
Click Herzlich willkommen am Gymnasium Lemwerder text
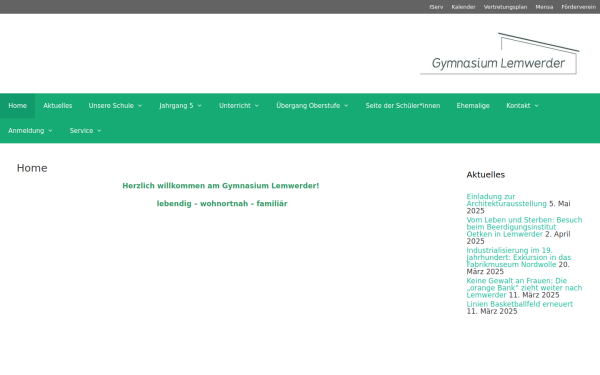click(x=220, y=186)
